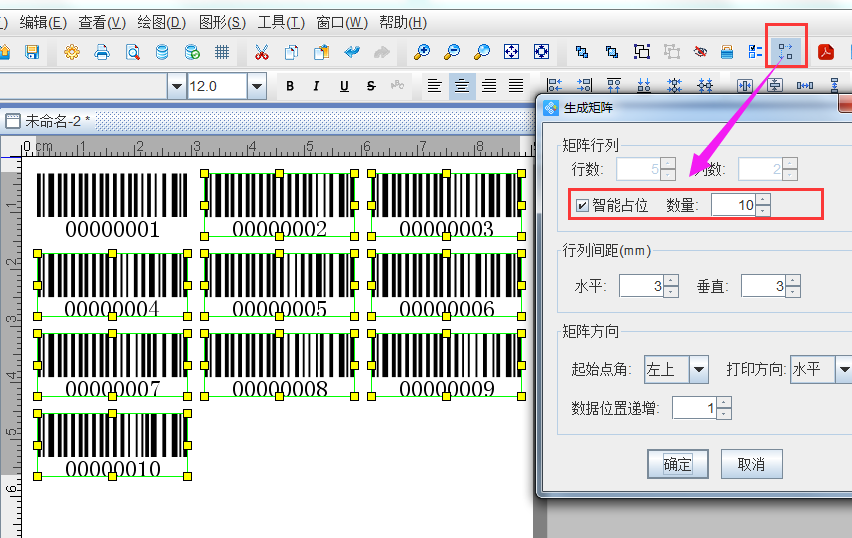Viewport: 852px width, 538px height.
Task: Click the scissors Cut icon
Action: (x=262, y=52)
